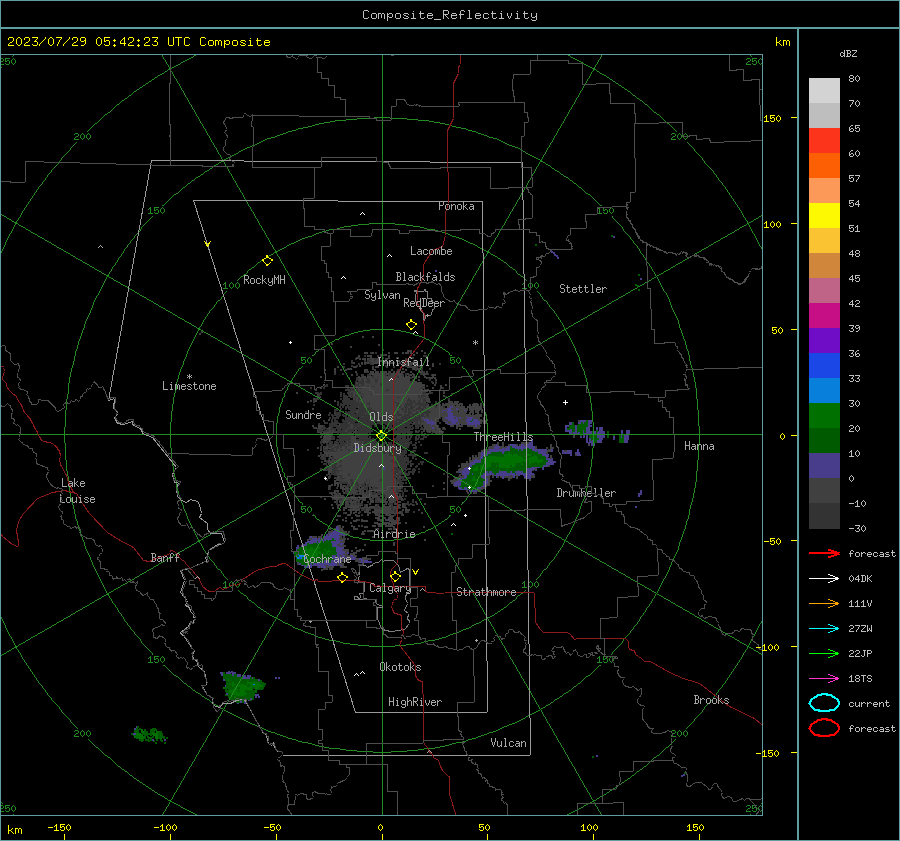Click the Strathmore label
900x841 pixels.
pyautogui.click(x=486, y=592)
